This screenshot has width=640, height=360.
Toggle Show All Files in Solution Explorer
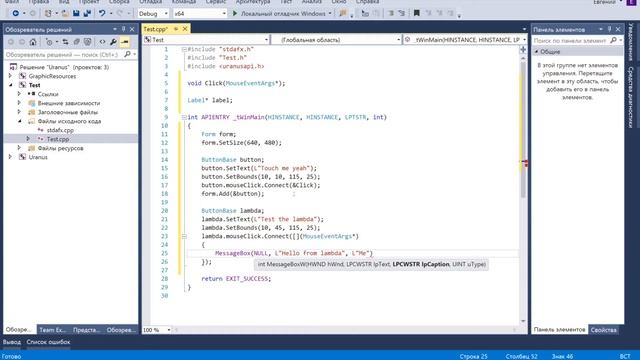click(87, 42)
